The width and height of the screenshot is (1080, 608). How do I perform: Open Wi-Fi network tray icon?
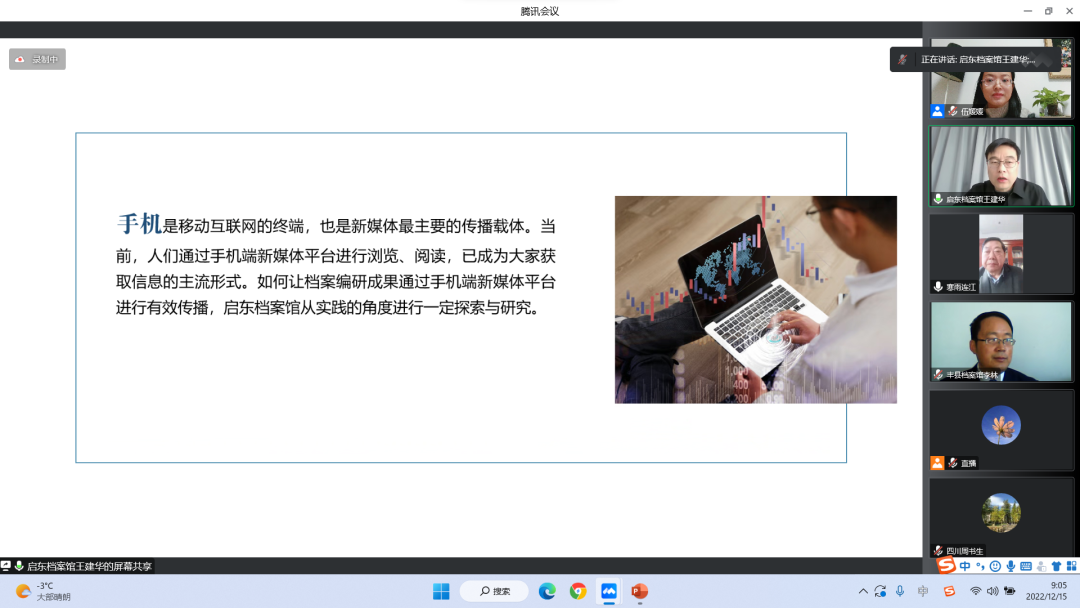[975, 591]
